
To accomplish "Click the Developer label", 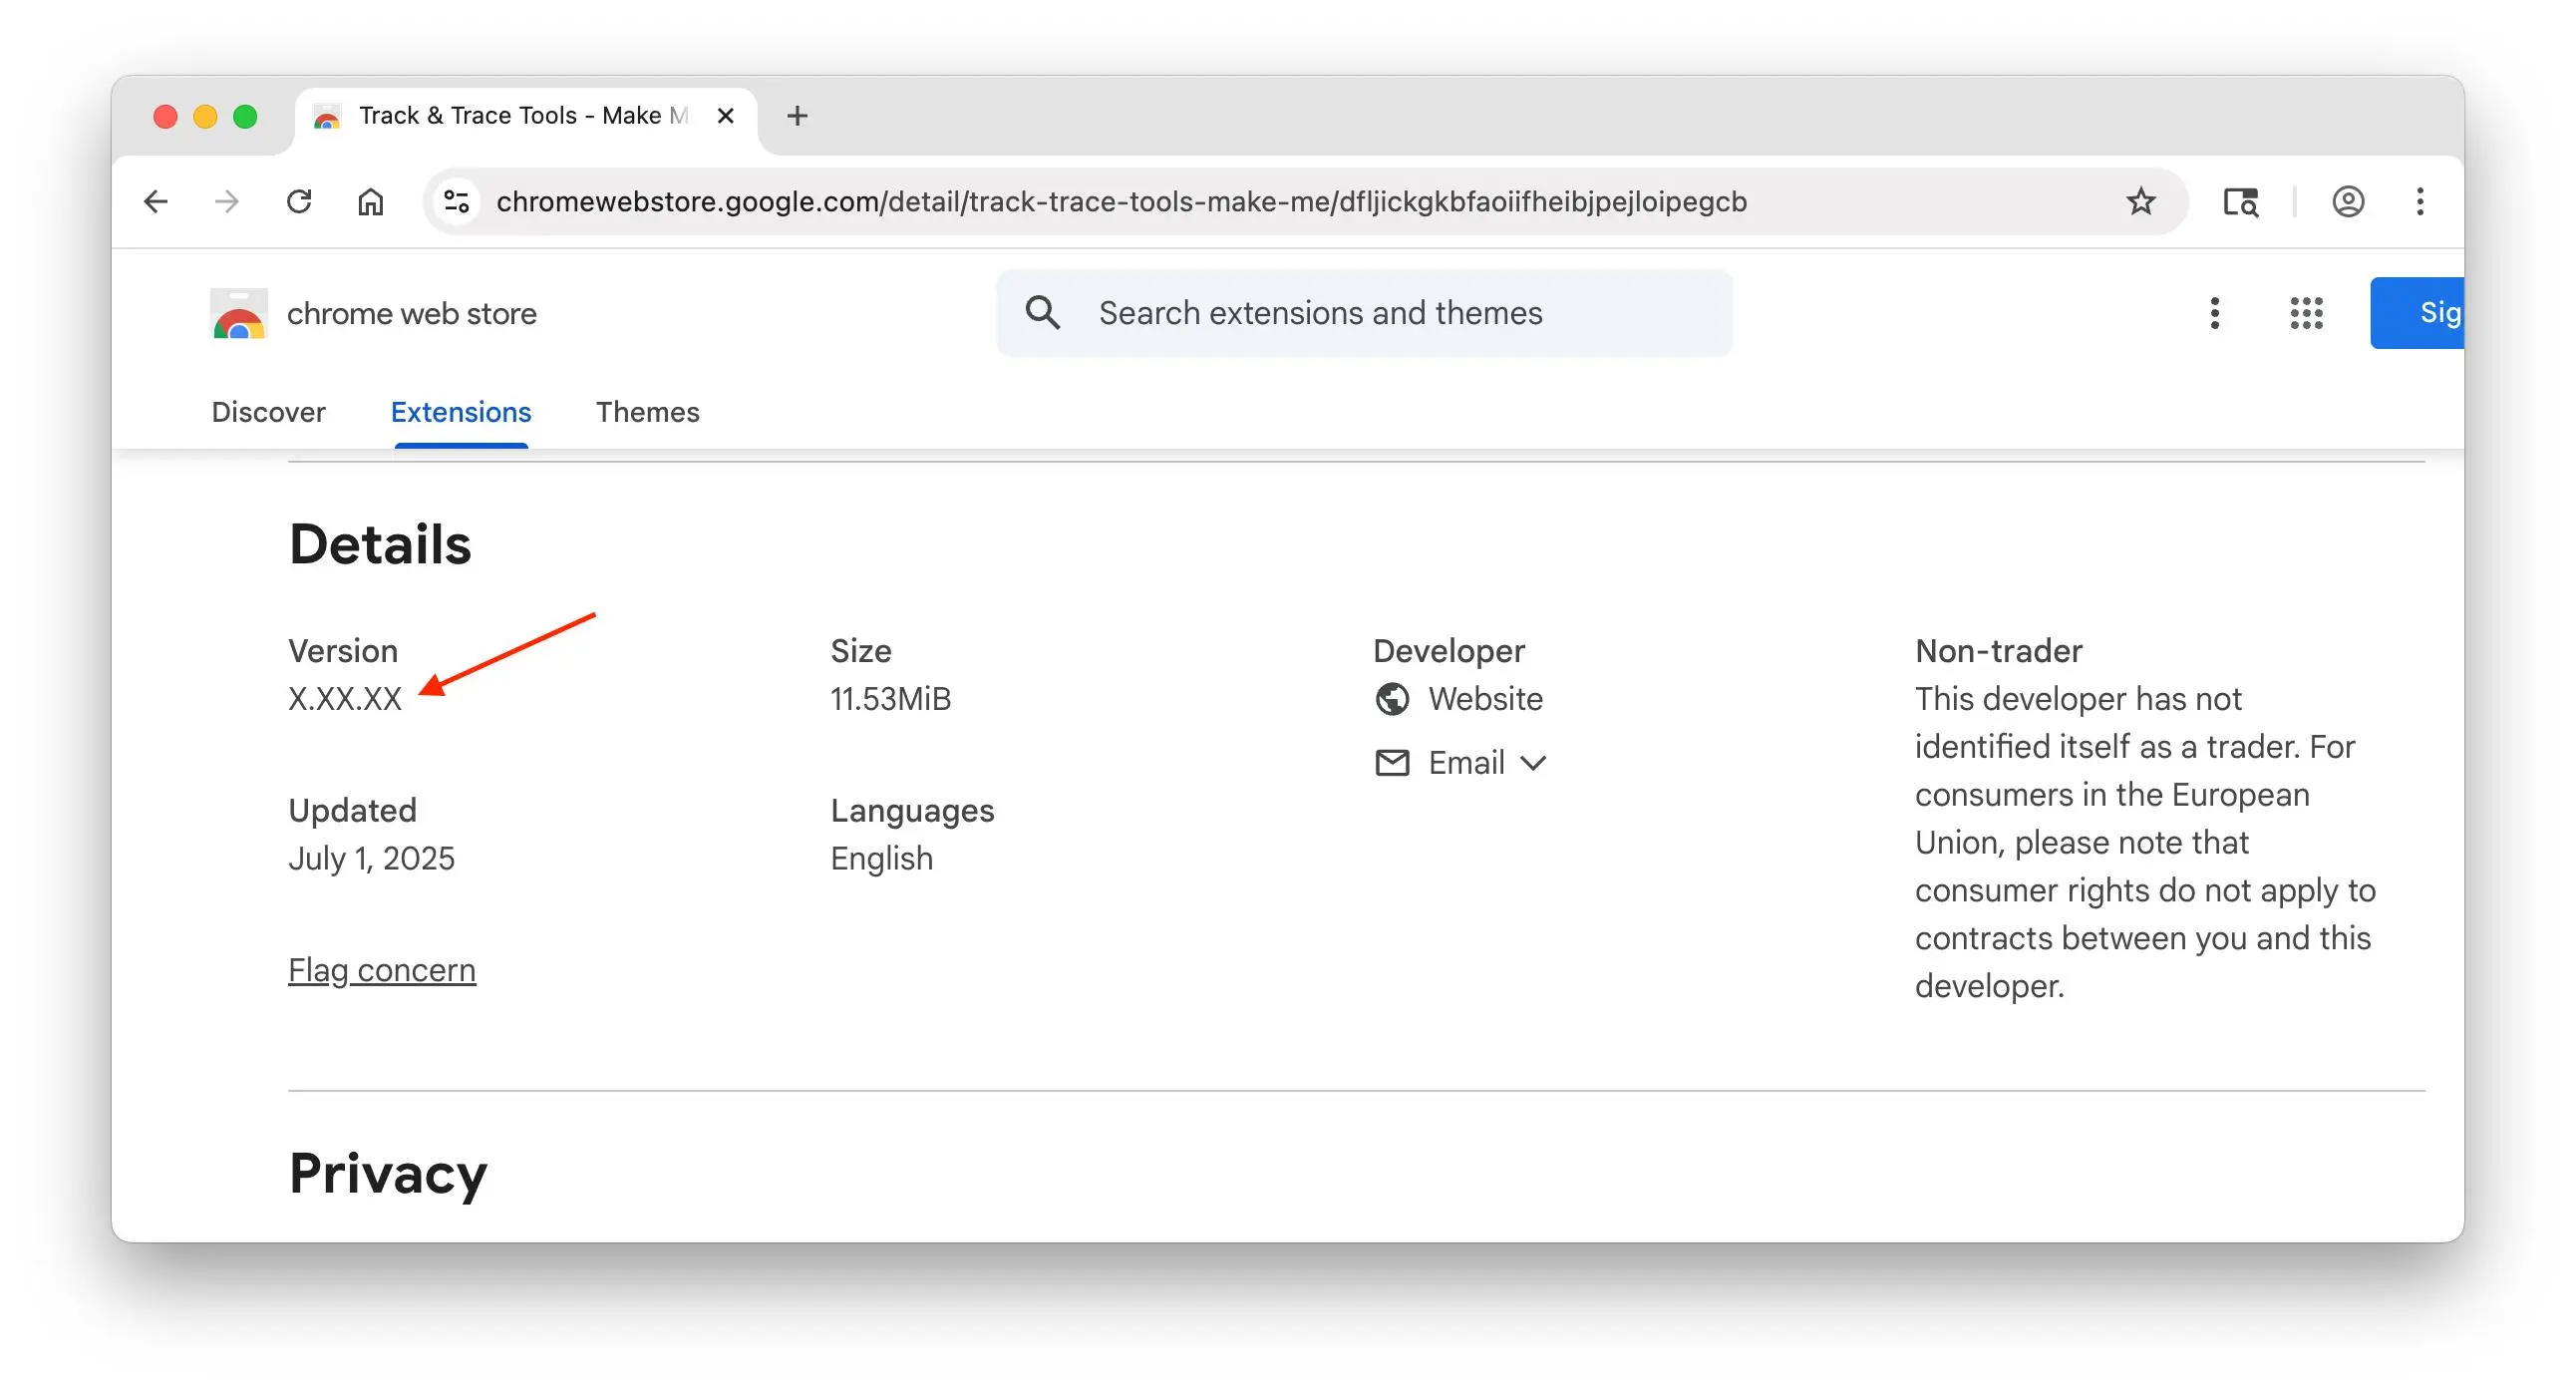I will [1449, 651].
